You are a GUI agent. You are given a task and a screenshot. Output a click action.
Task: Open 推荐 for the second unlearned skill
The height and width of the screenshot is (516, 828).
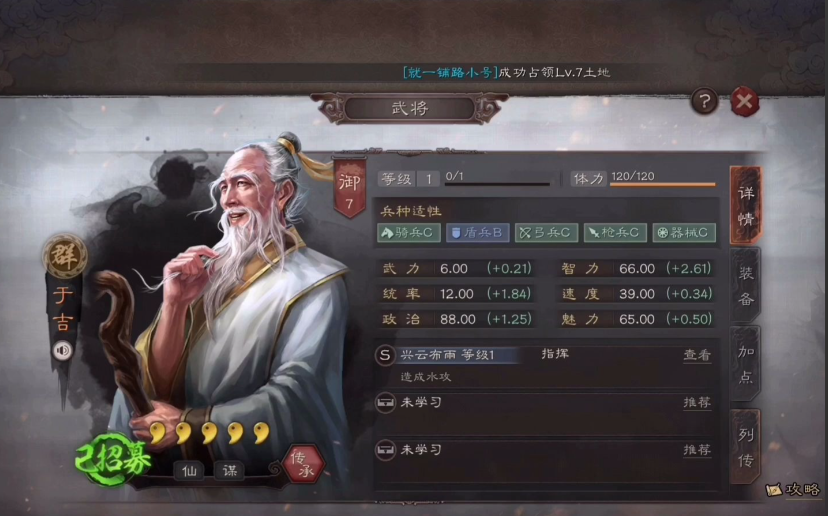(697, 450)
